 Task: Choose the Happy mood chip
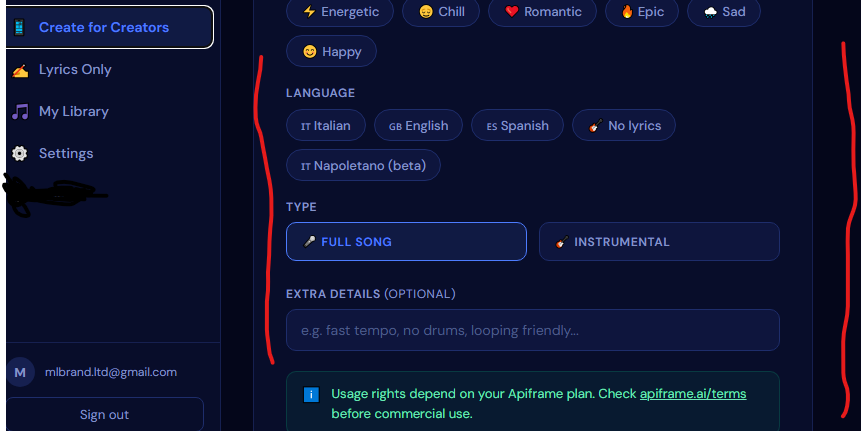coord(332,52)
